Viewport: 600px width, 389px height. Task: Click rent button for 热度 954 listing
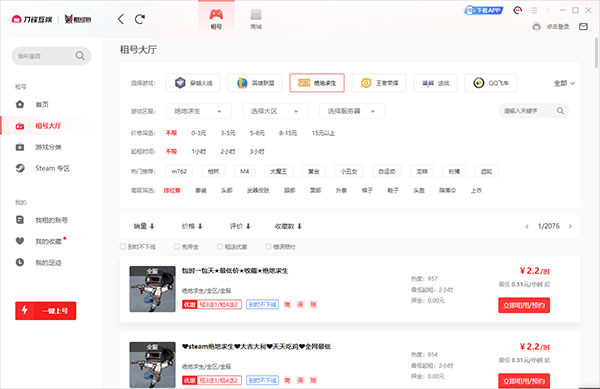[x=524, y=381]
